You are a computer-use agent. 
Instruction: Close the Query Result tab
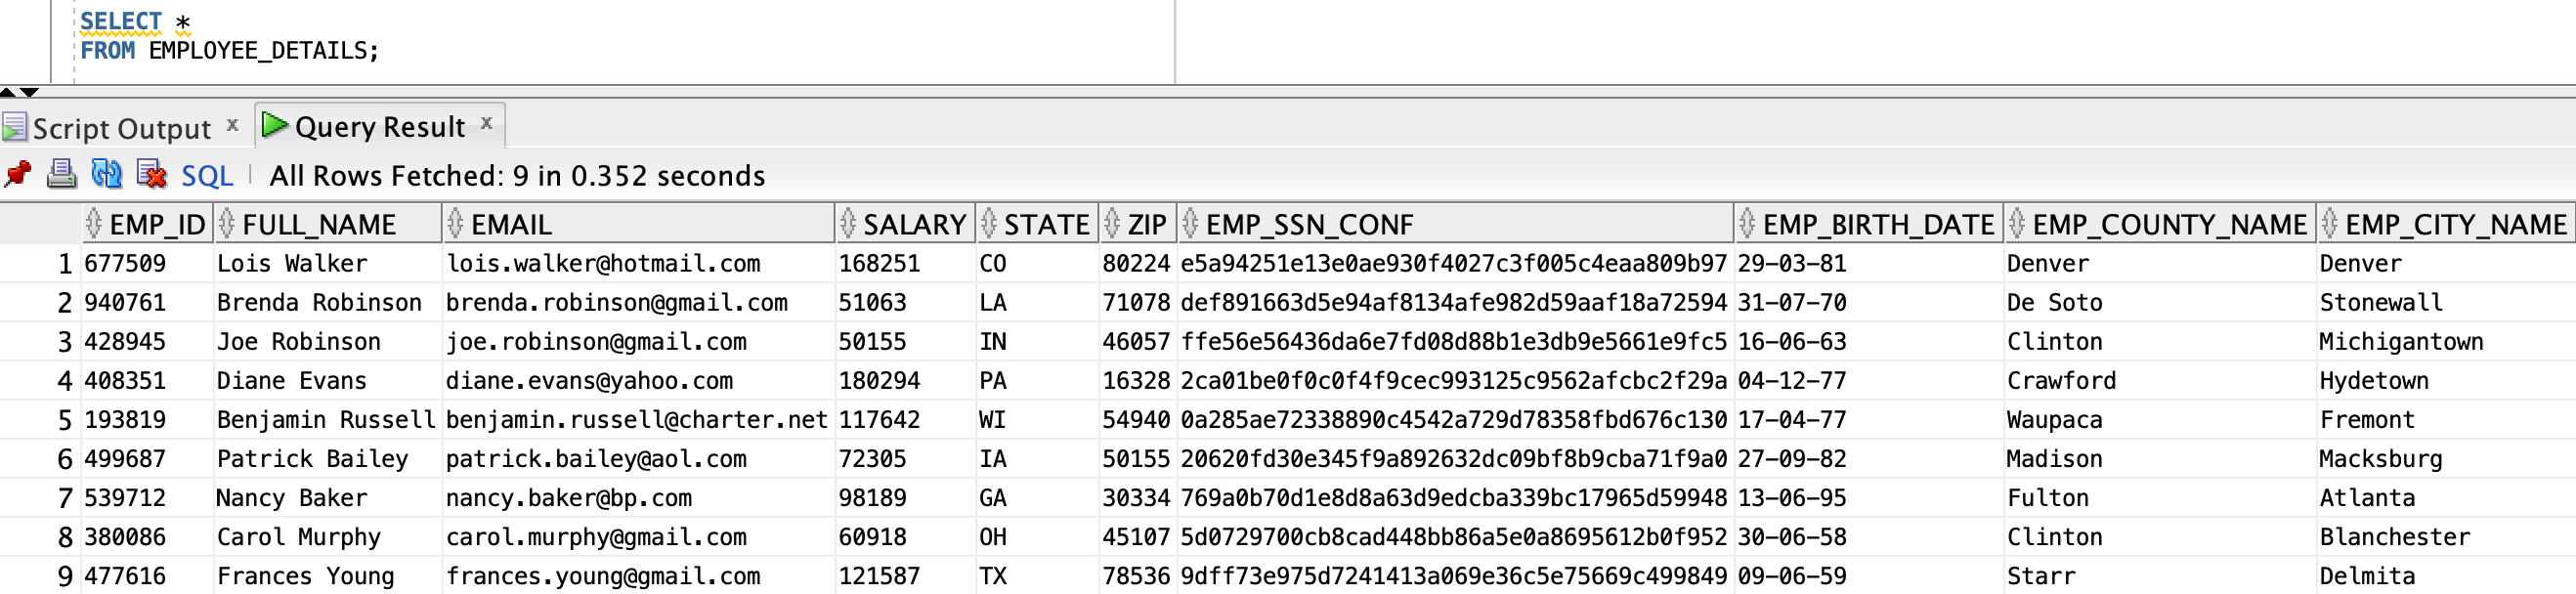click(x=486, y=123)
